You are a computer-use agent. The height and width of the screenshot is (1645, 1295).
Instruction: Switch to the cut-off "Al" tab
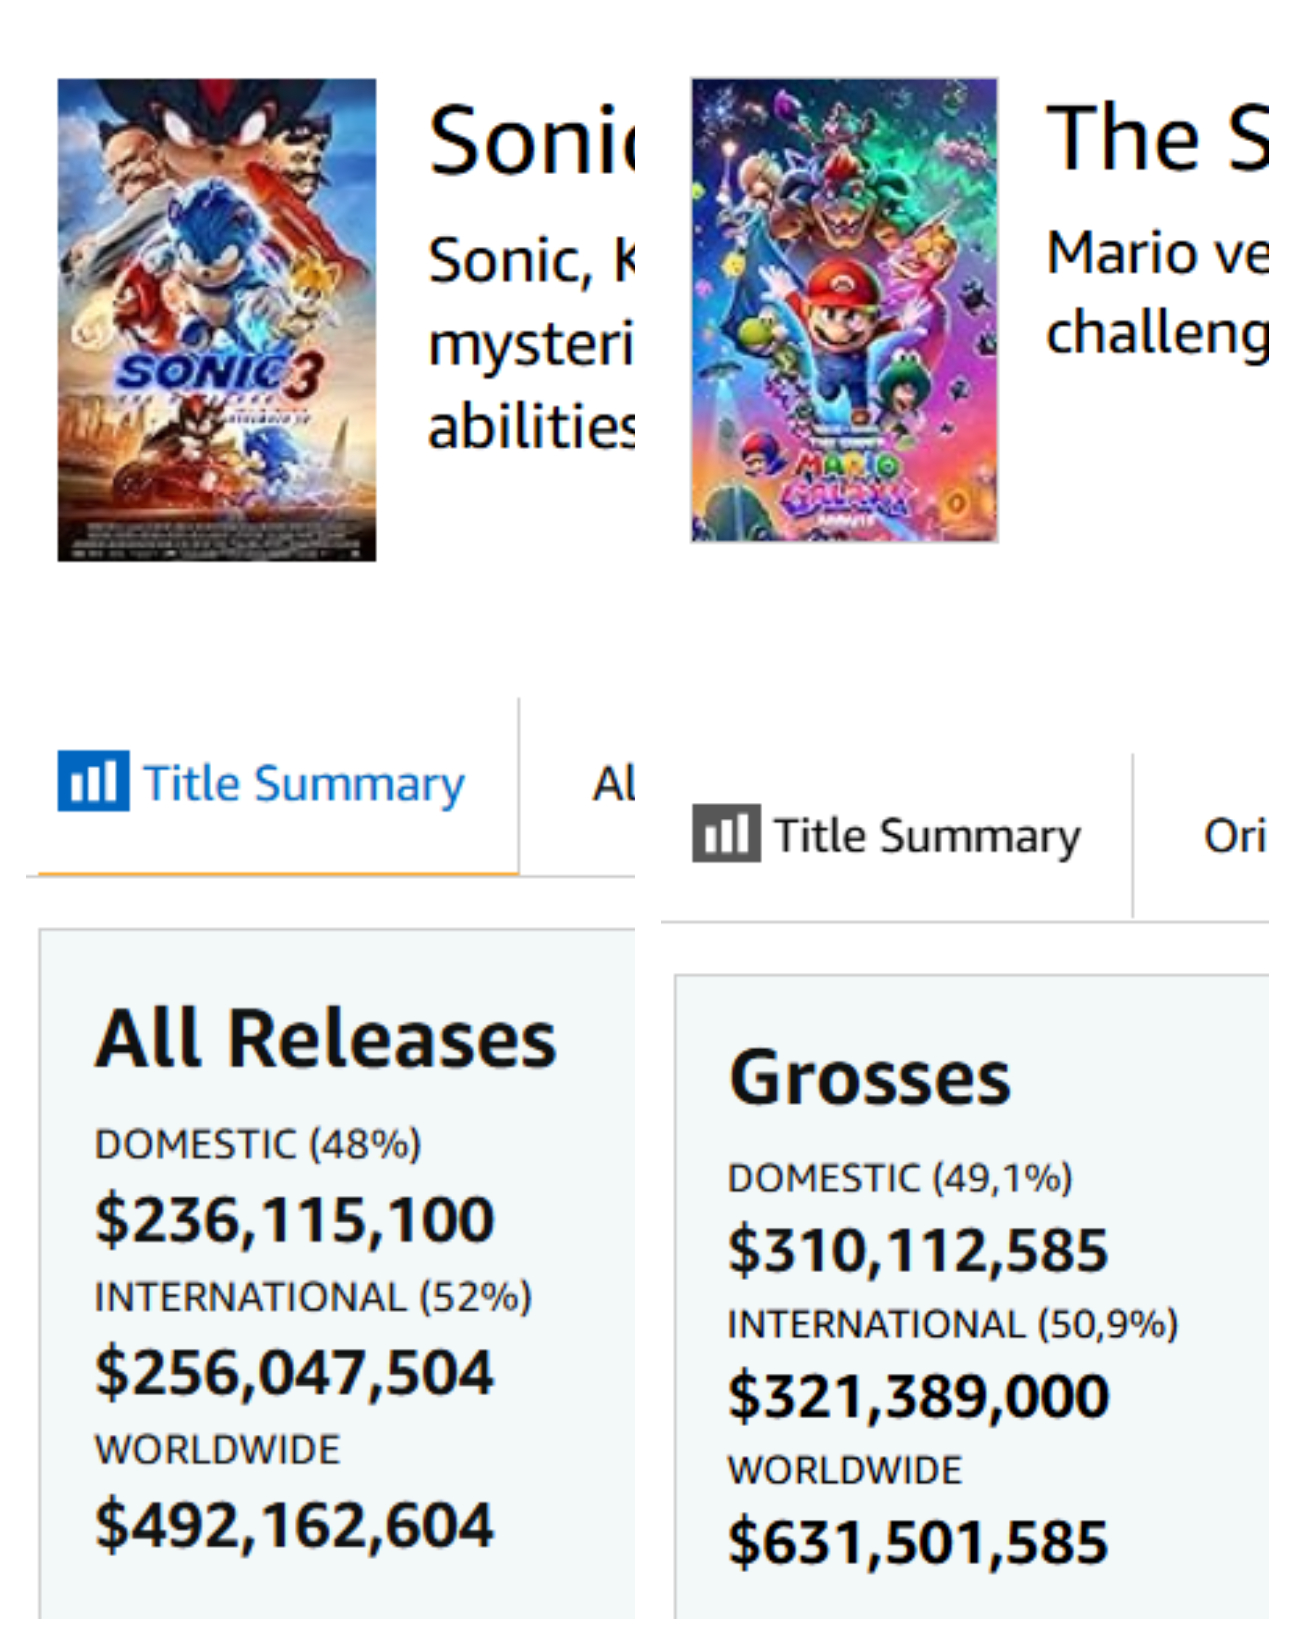[612, 784]
